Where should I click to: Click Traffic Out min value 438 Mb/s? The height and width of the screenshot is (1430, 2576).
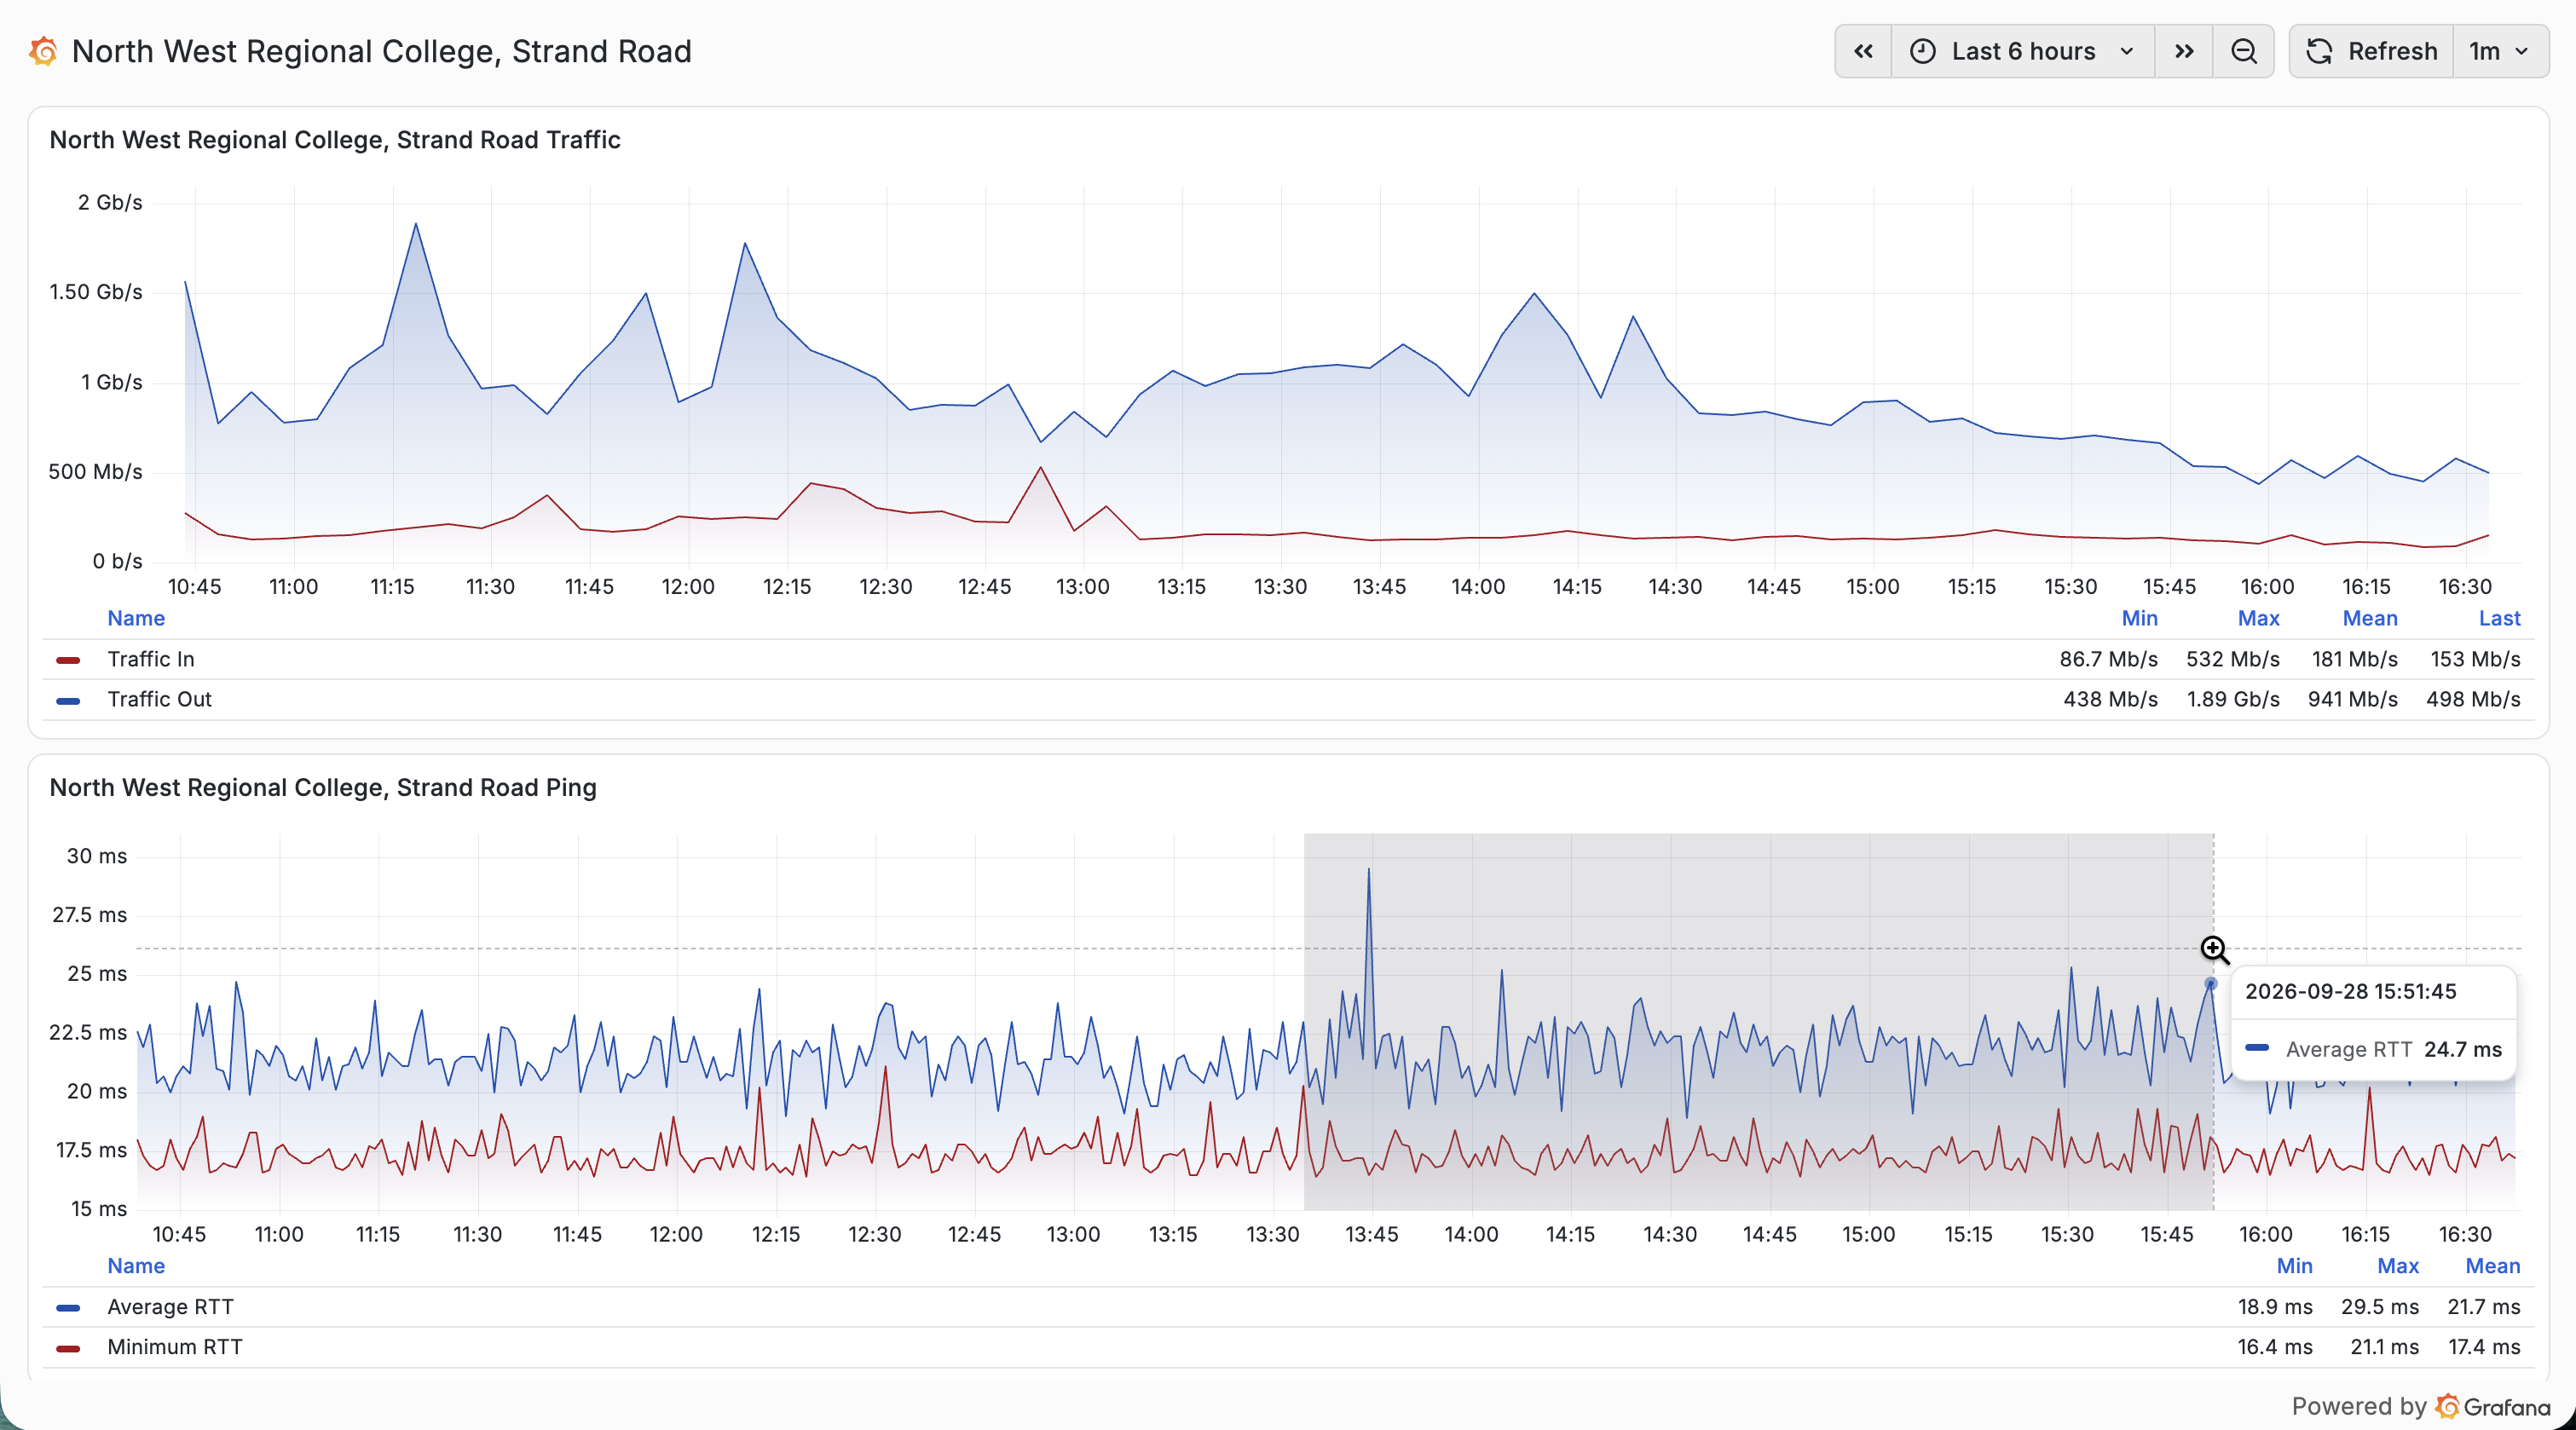(2110, 699)
